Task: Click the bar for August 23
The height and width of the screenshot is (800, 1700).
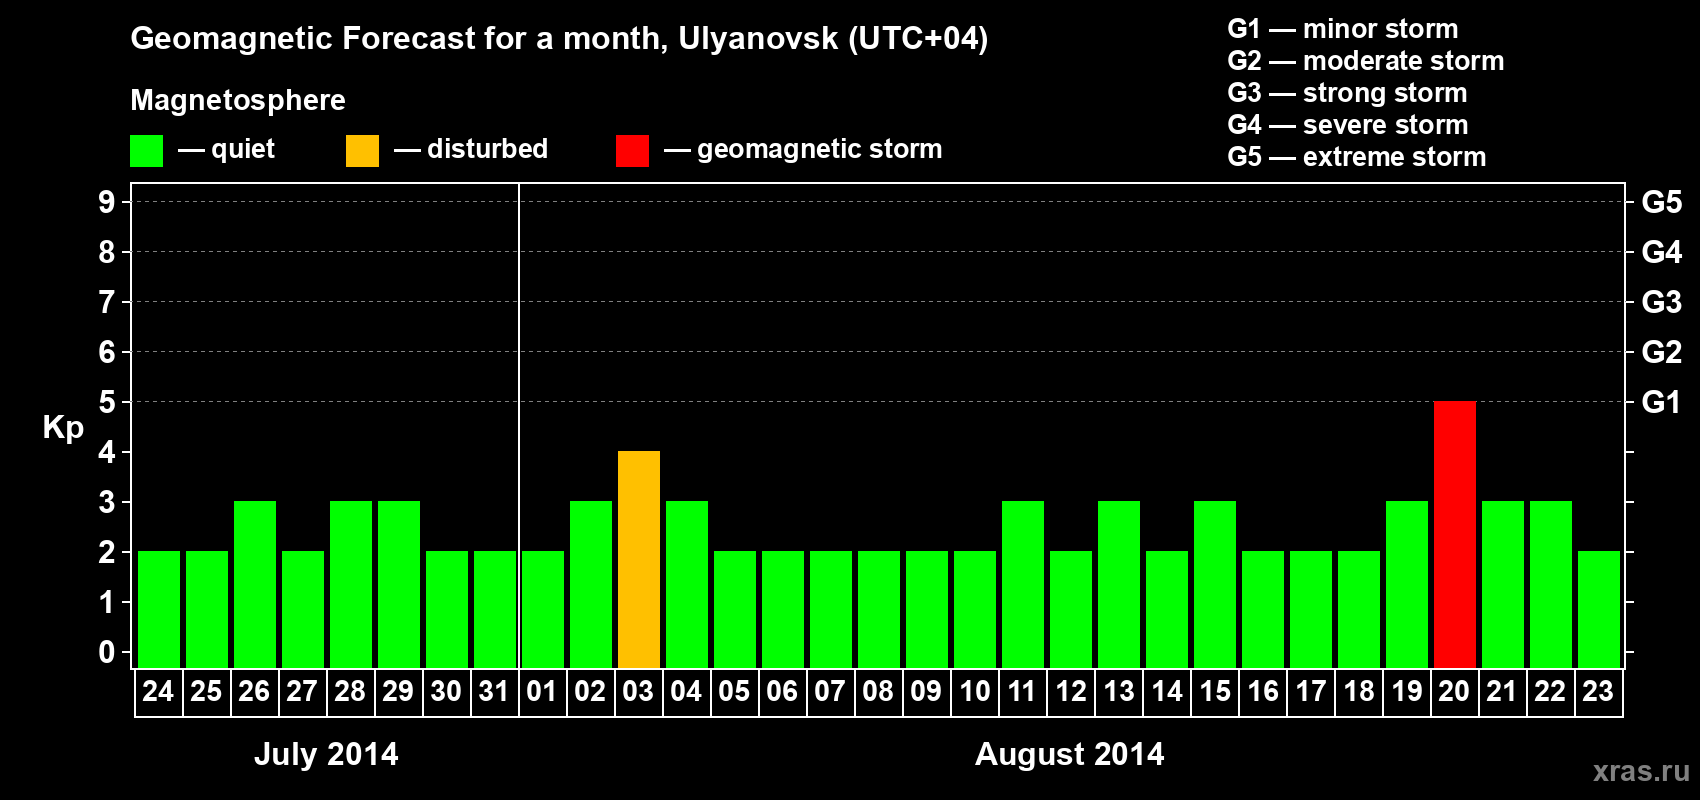Action: coord(1599,609)
